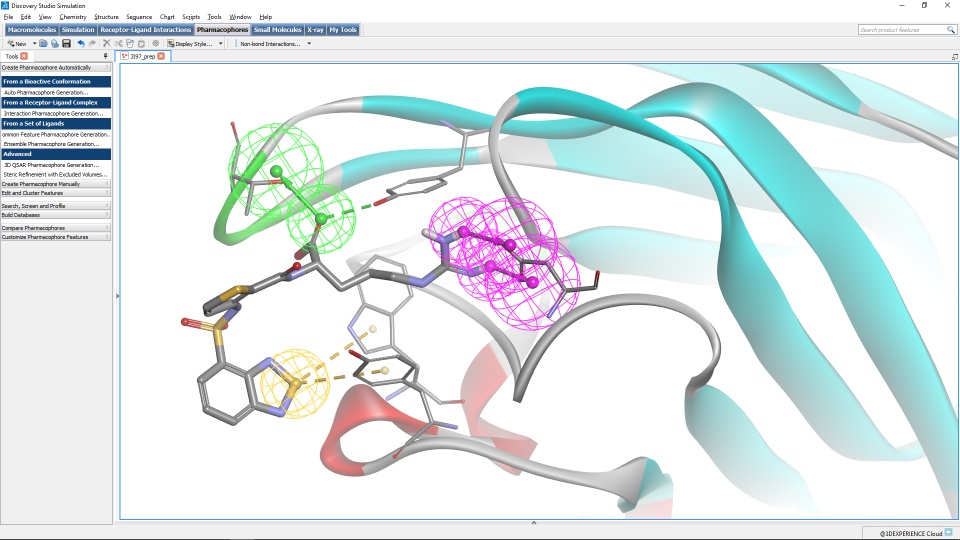This screenshot has height=540, width=960.
Task: Switch to the Simulation tab
Action: pyautogui.click(x=78, y=29)
